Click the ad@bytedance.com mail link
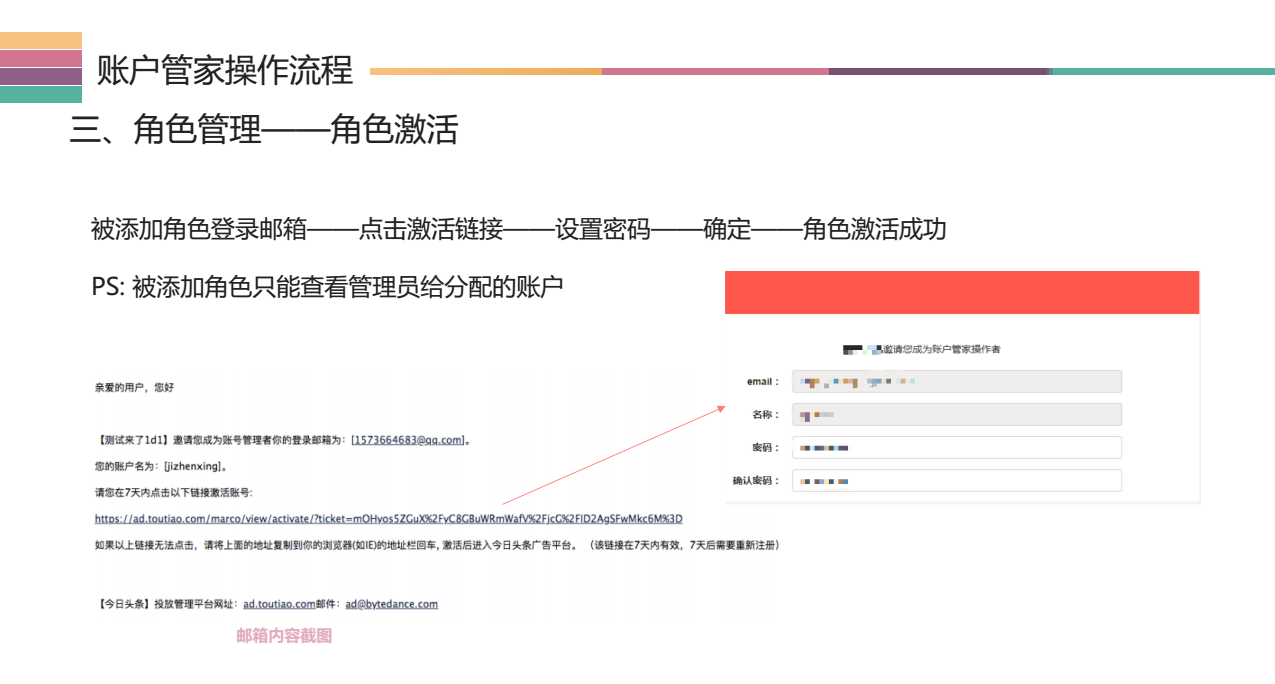This screenshot has height=684, width=1275. pyautogui.click(x=392, y=603)
